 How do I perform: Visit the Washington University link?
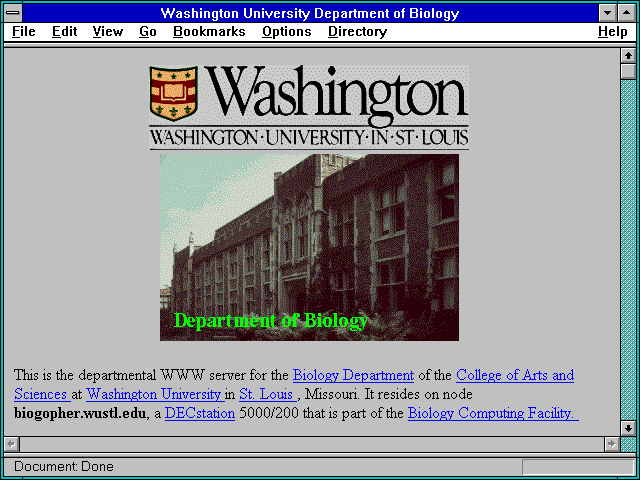(x=154, y=394)
